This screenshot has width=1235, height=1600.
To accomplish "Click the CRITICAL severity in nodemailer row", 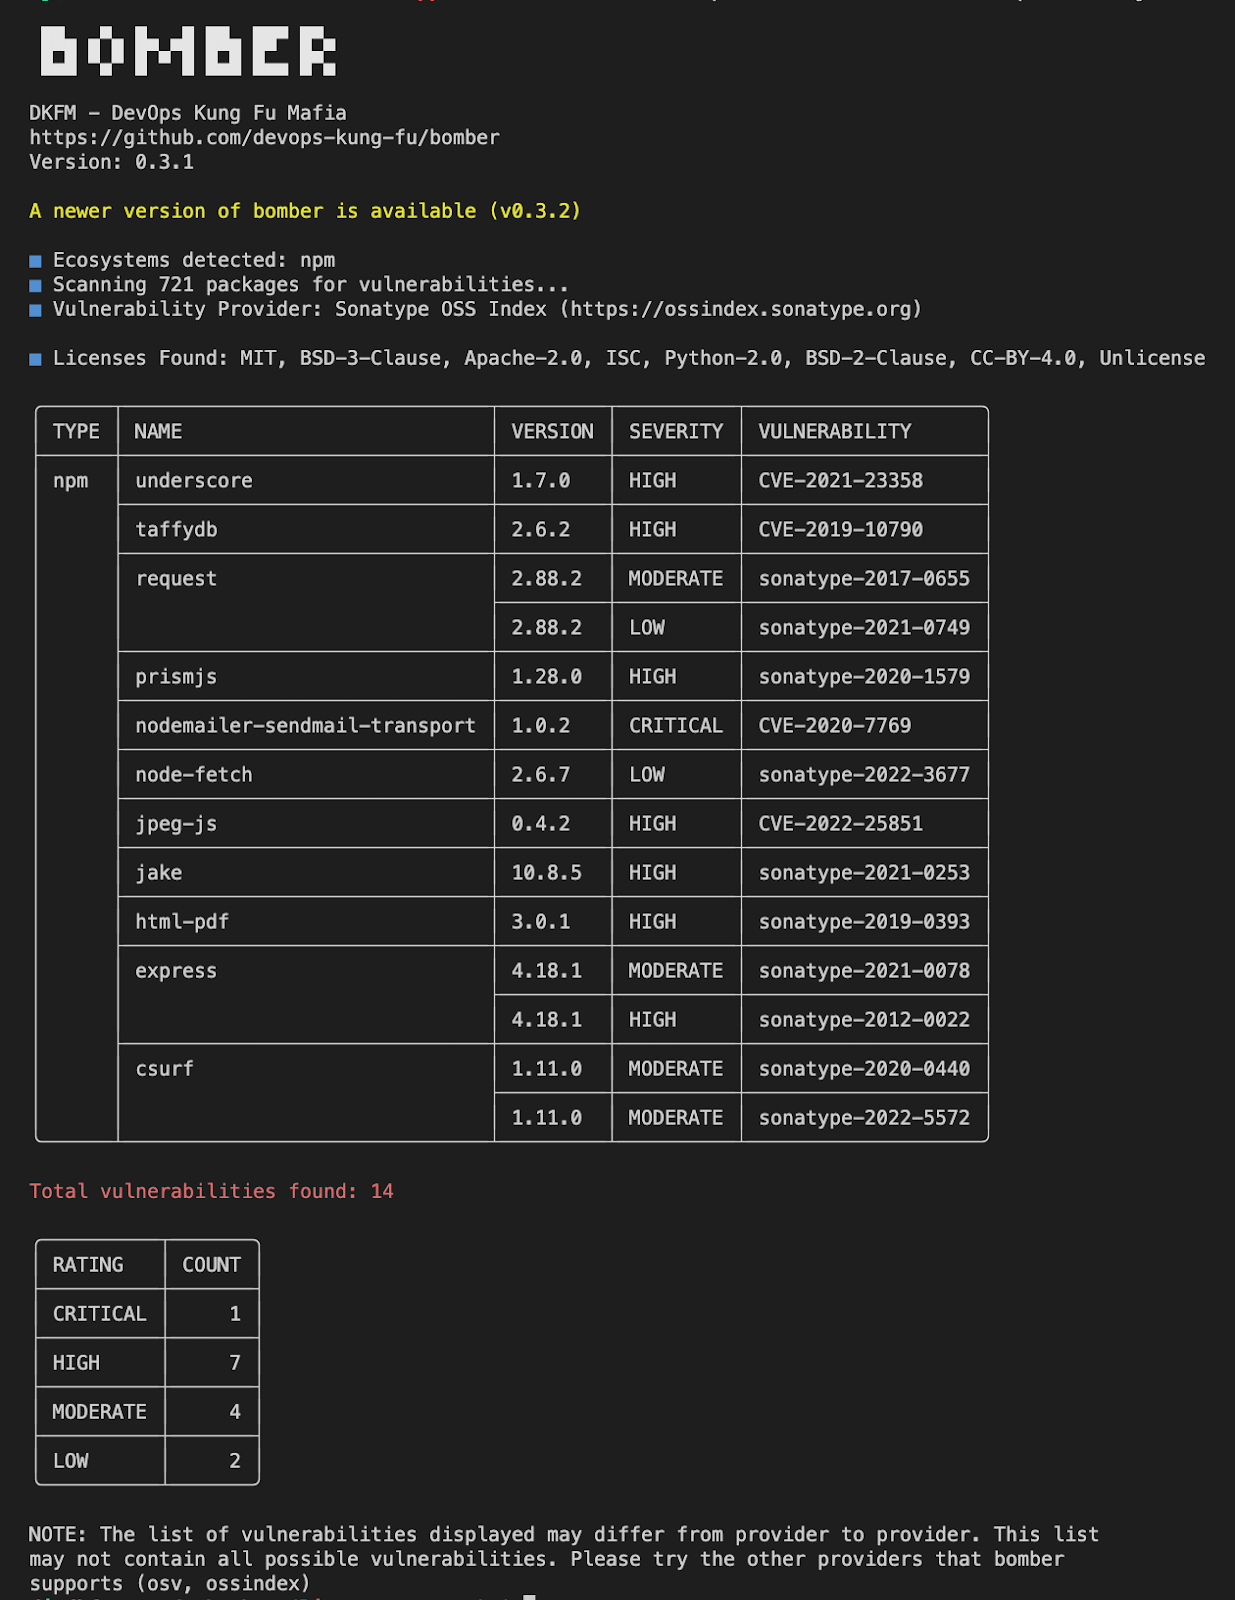I will coord(676,726).
